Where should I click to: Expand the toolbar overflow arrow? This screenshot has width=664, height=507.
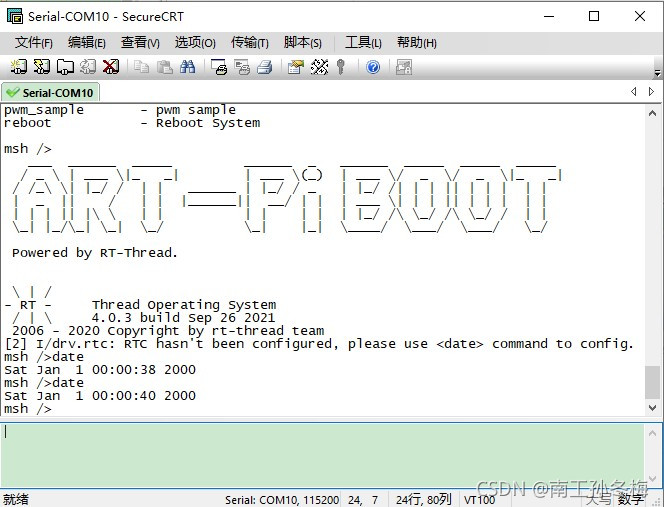click(657, 73)
